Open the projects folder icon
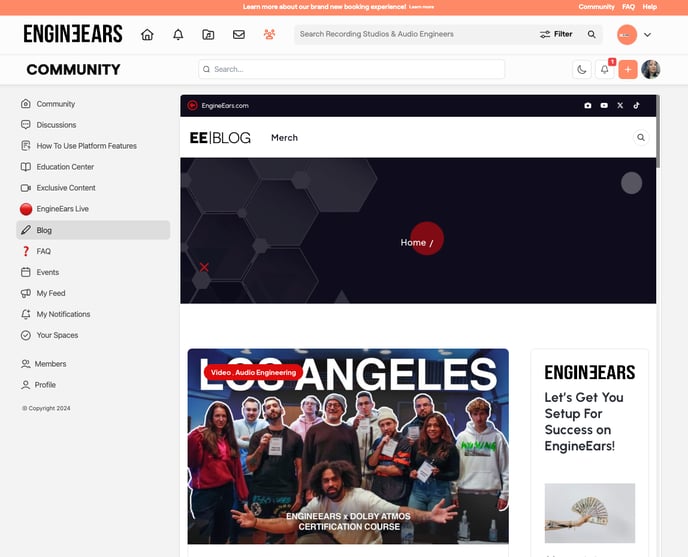This screenshot has width=688, height=557. point(208,34)
